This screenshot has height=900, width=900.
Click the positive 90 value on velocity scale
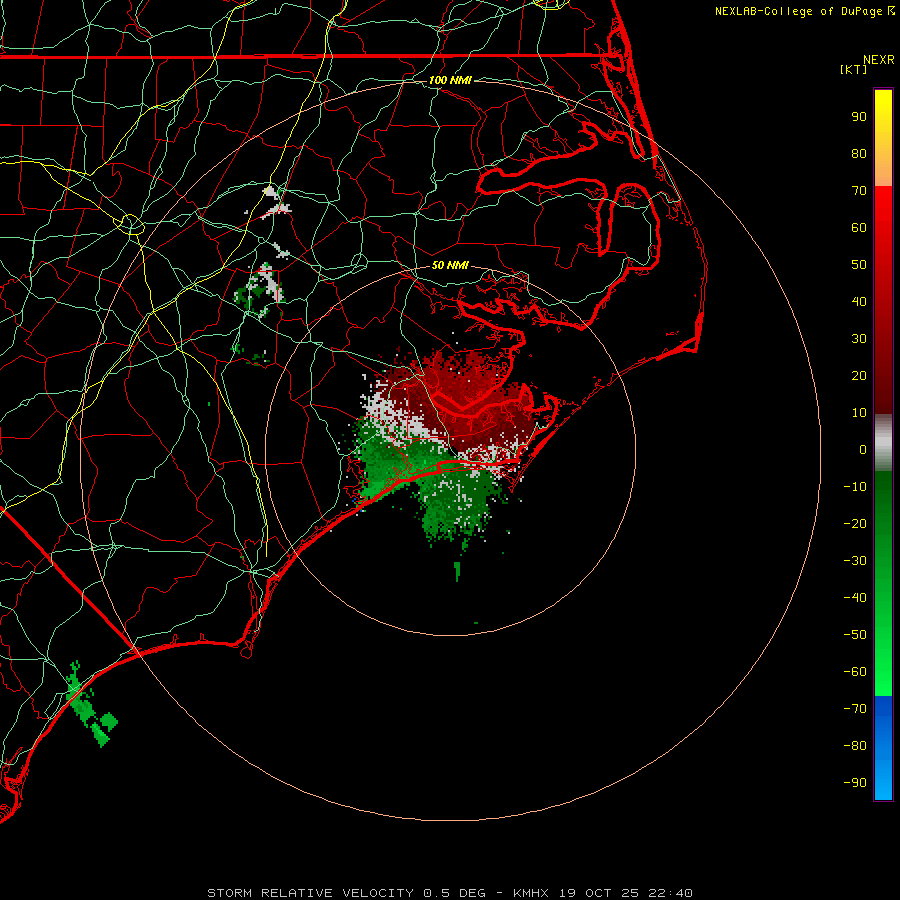(859, 117)
